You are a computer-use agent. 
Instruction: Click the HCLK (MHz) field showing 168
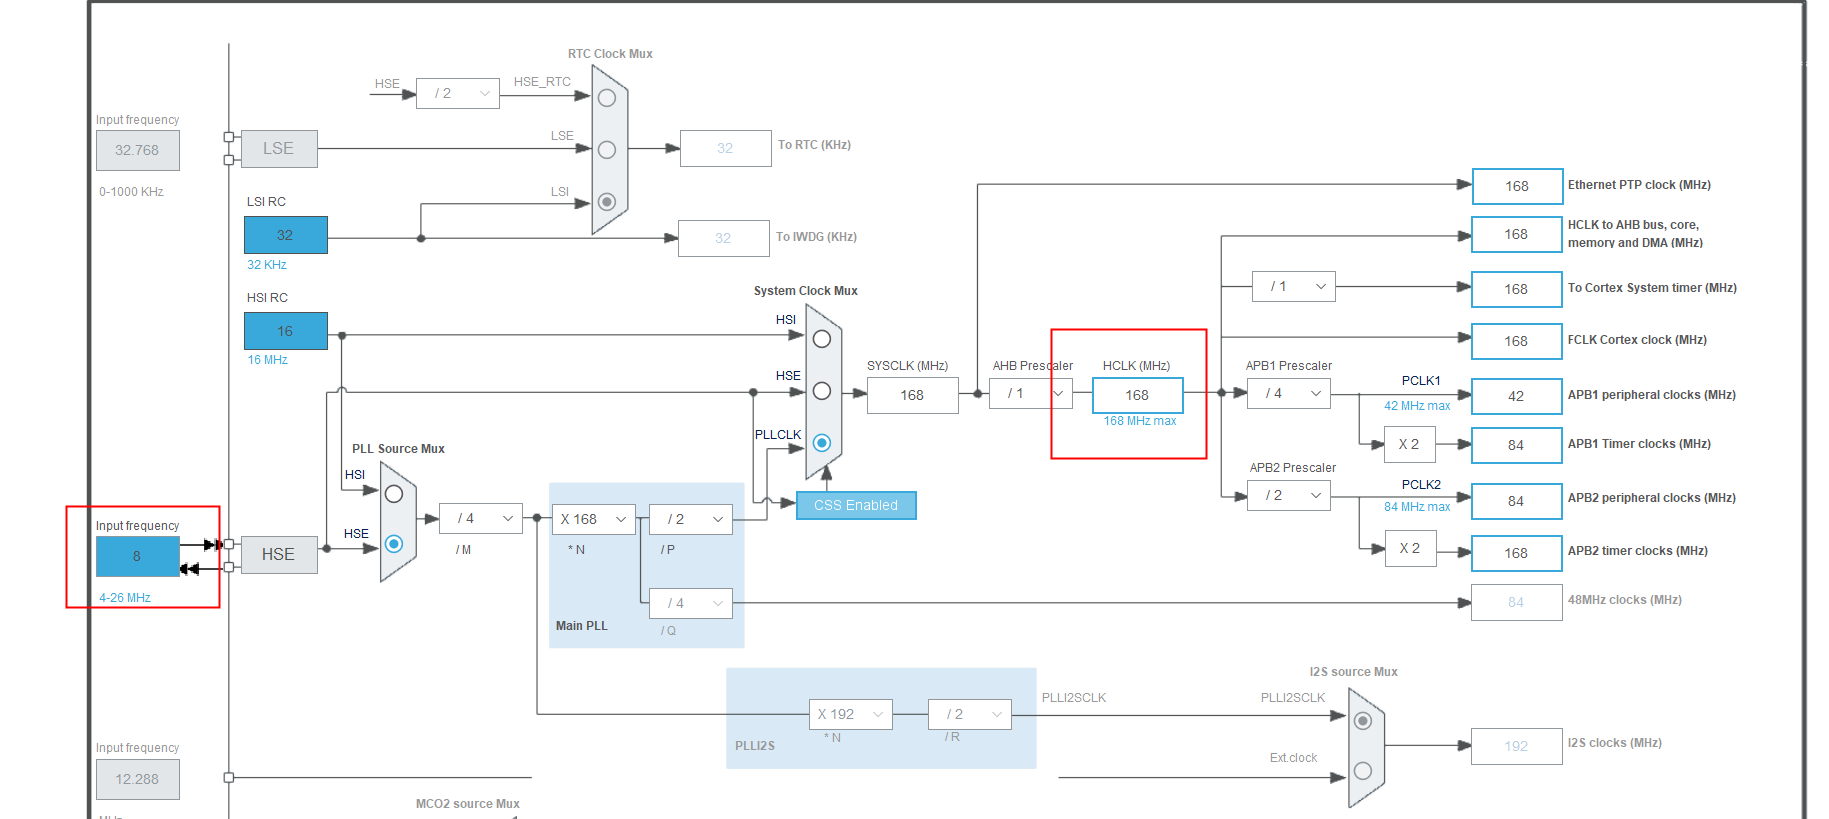pos(1138,395)
